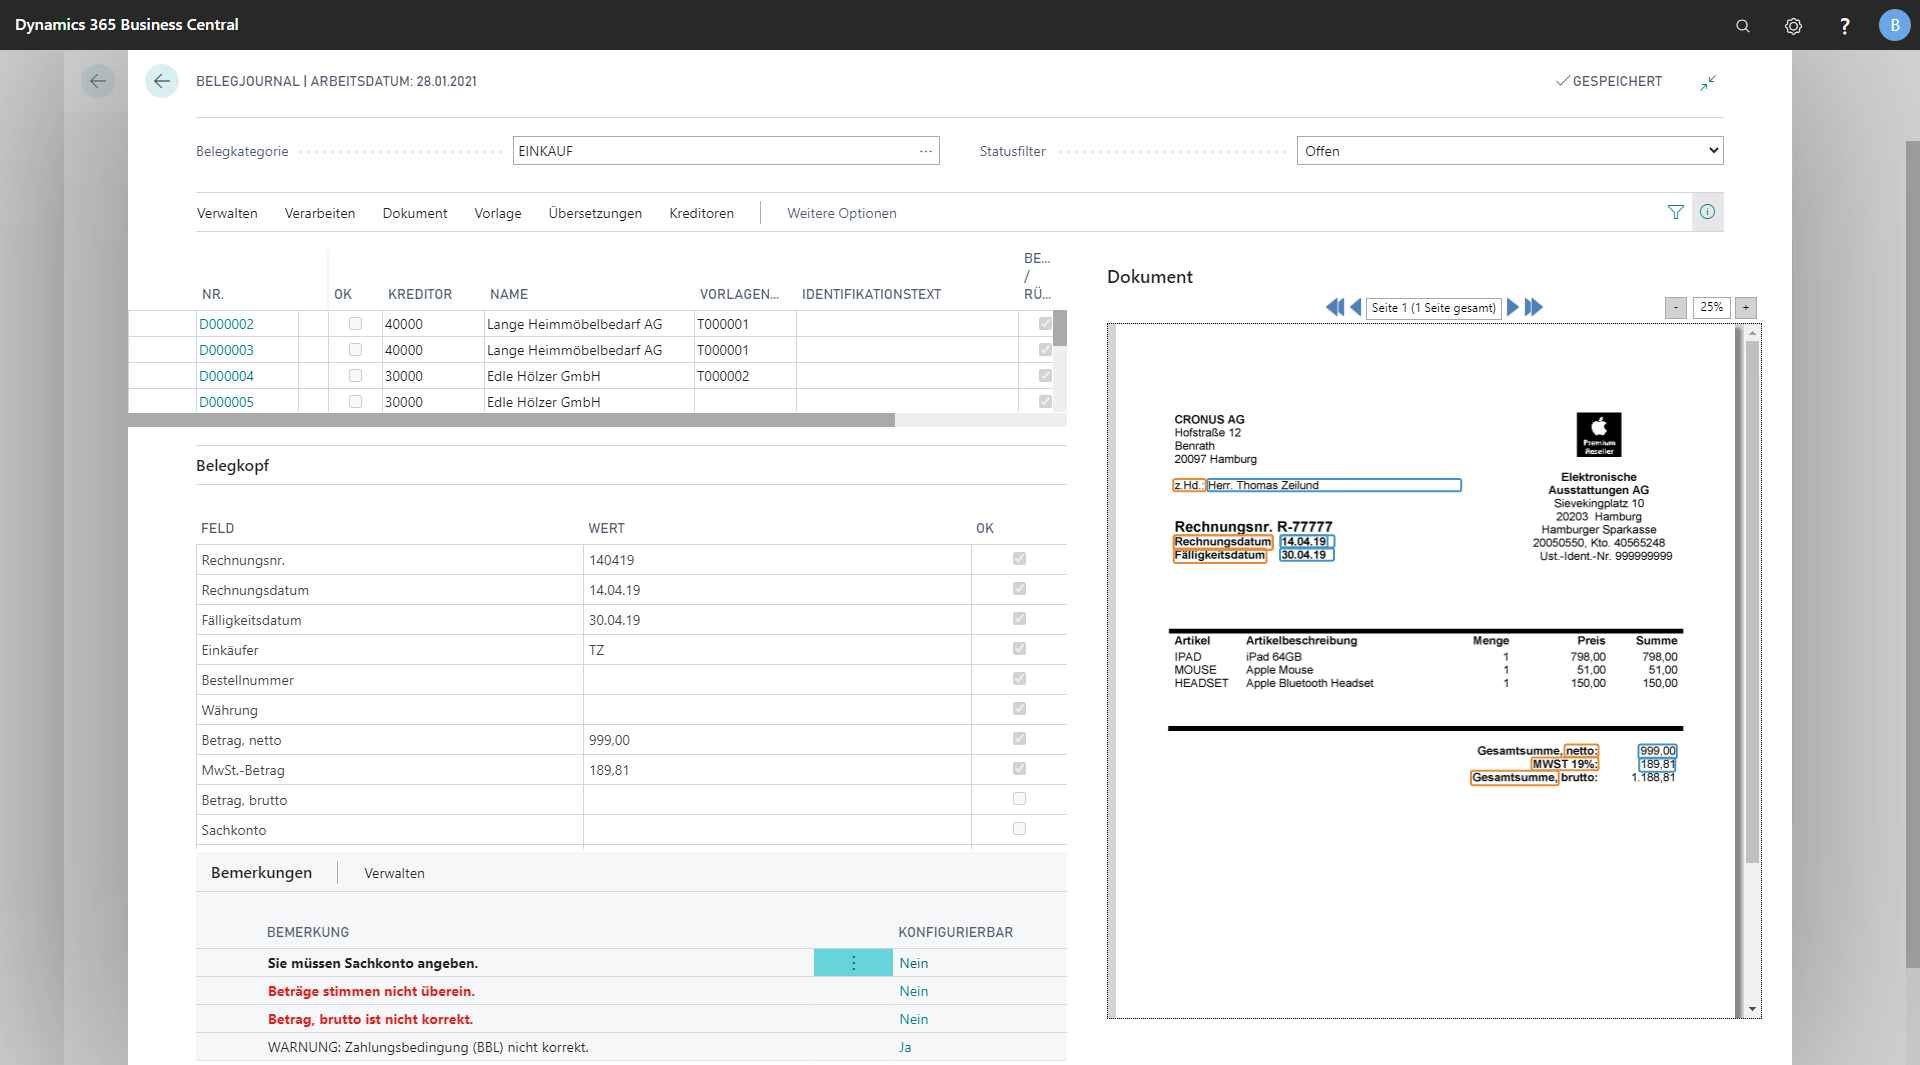Open the Statusfilter dropdown
1920x1065 pixels.
(1510, 151)
